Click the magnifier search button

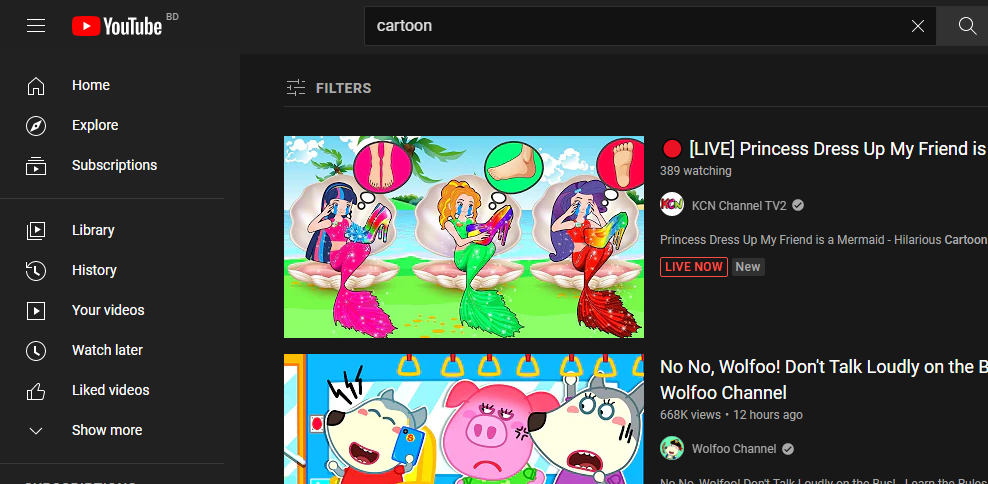967,26
